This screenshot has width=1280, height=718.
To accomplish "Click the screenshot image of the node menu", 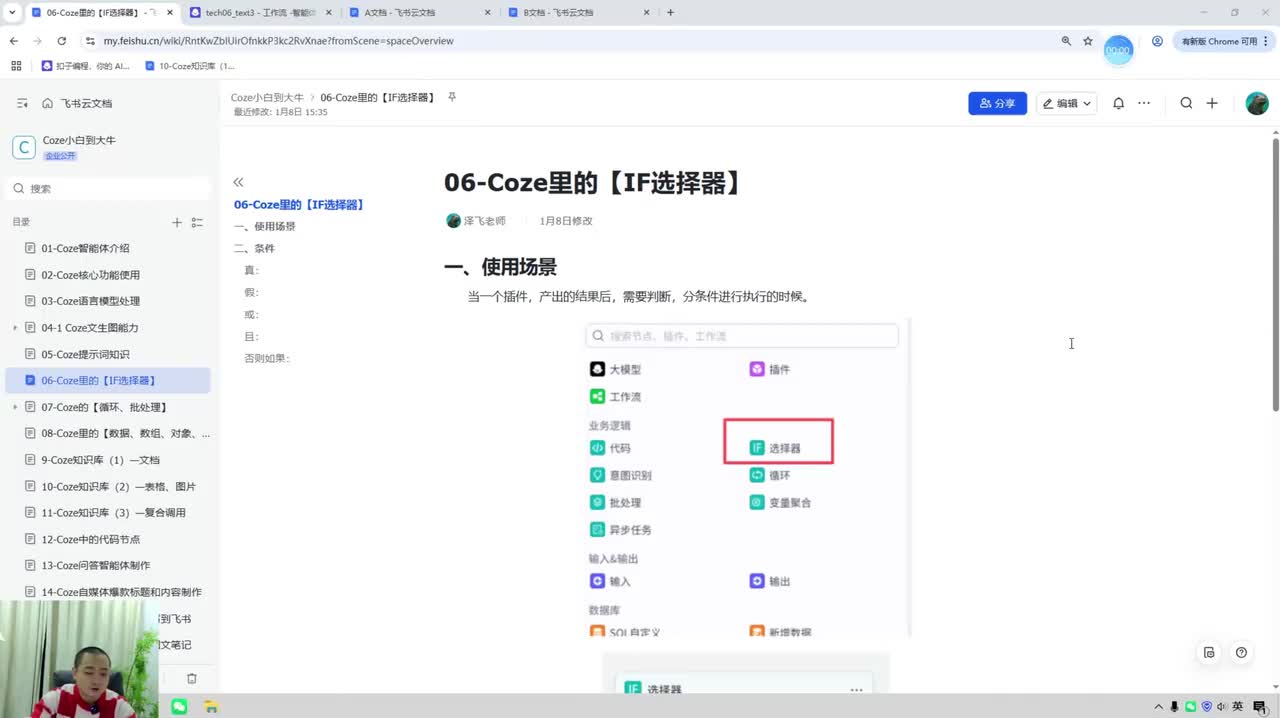I will (747, 477).
